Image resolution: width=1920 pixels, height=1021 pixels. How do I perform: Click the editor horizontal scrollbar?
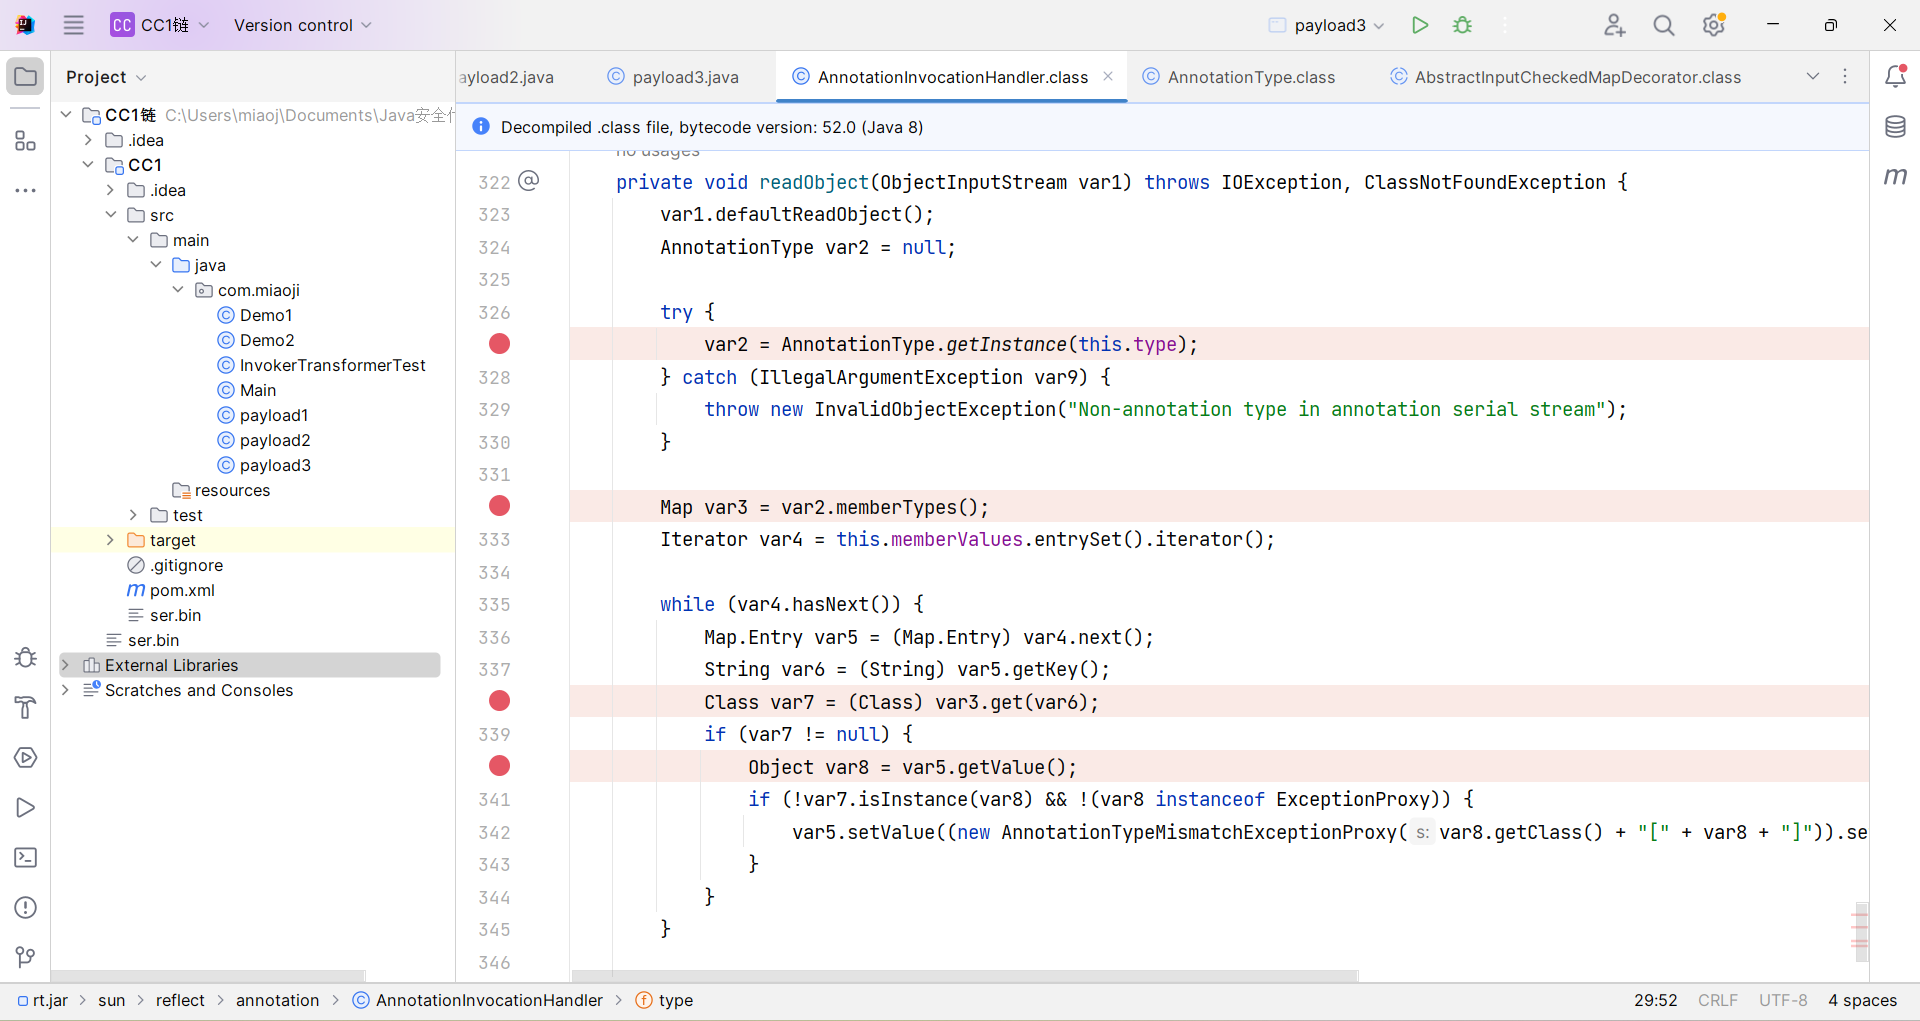pos(964,975)
